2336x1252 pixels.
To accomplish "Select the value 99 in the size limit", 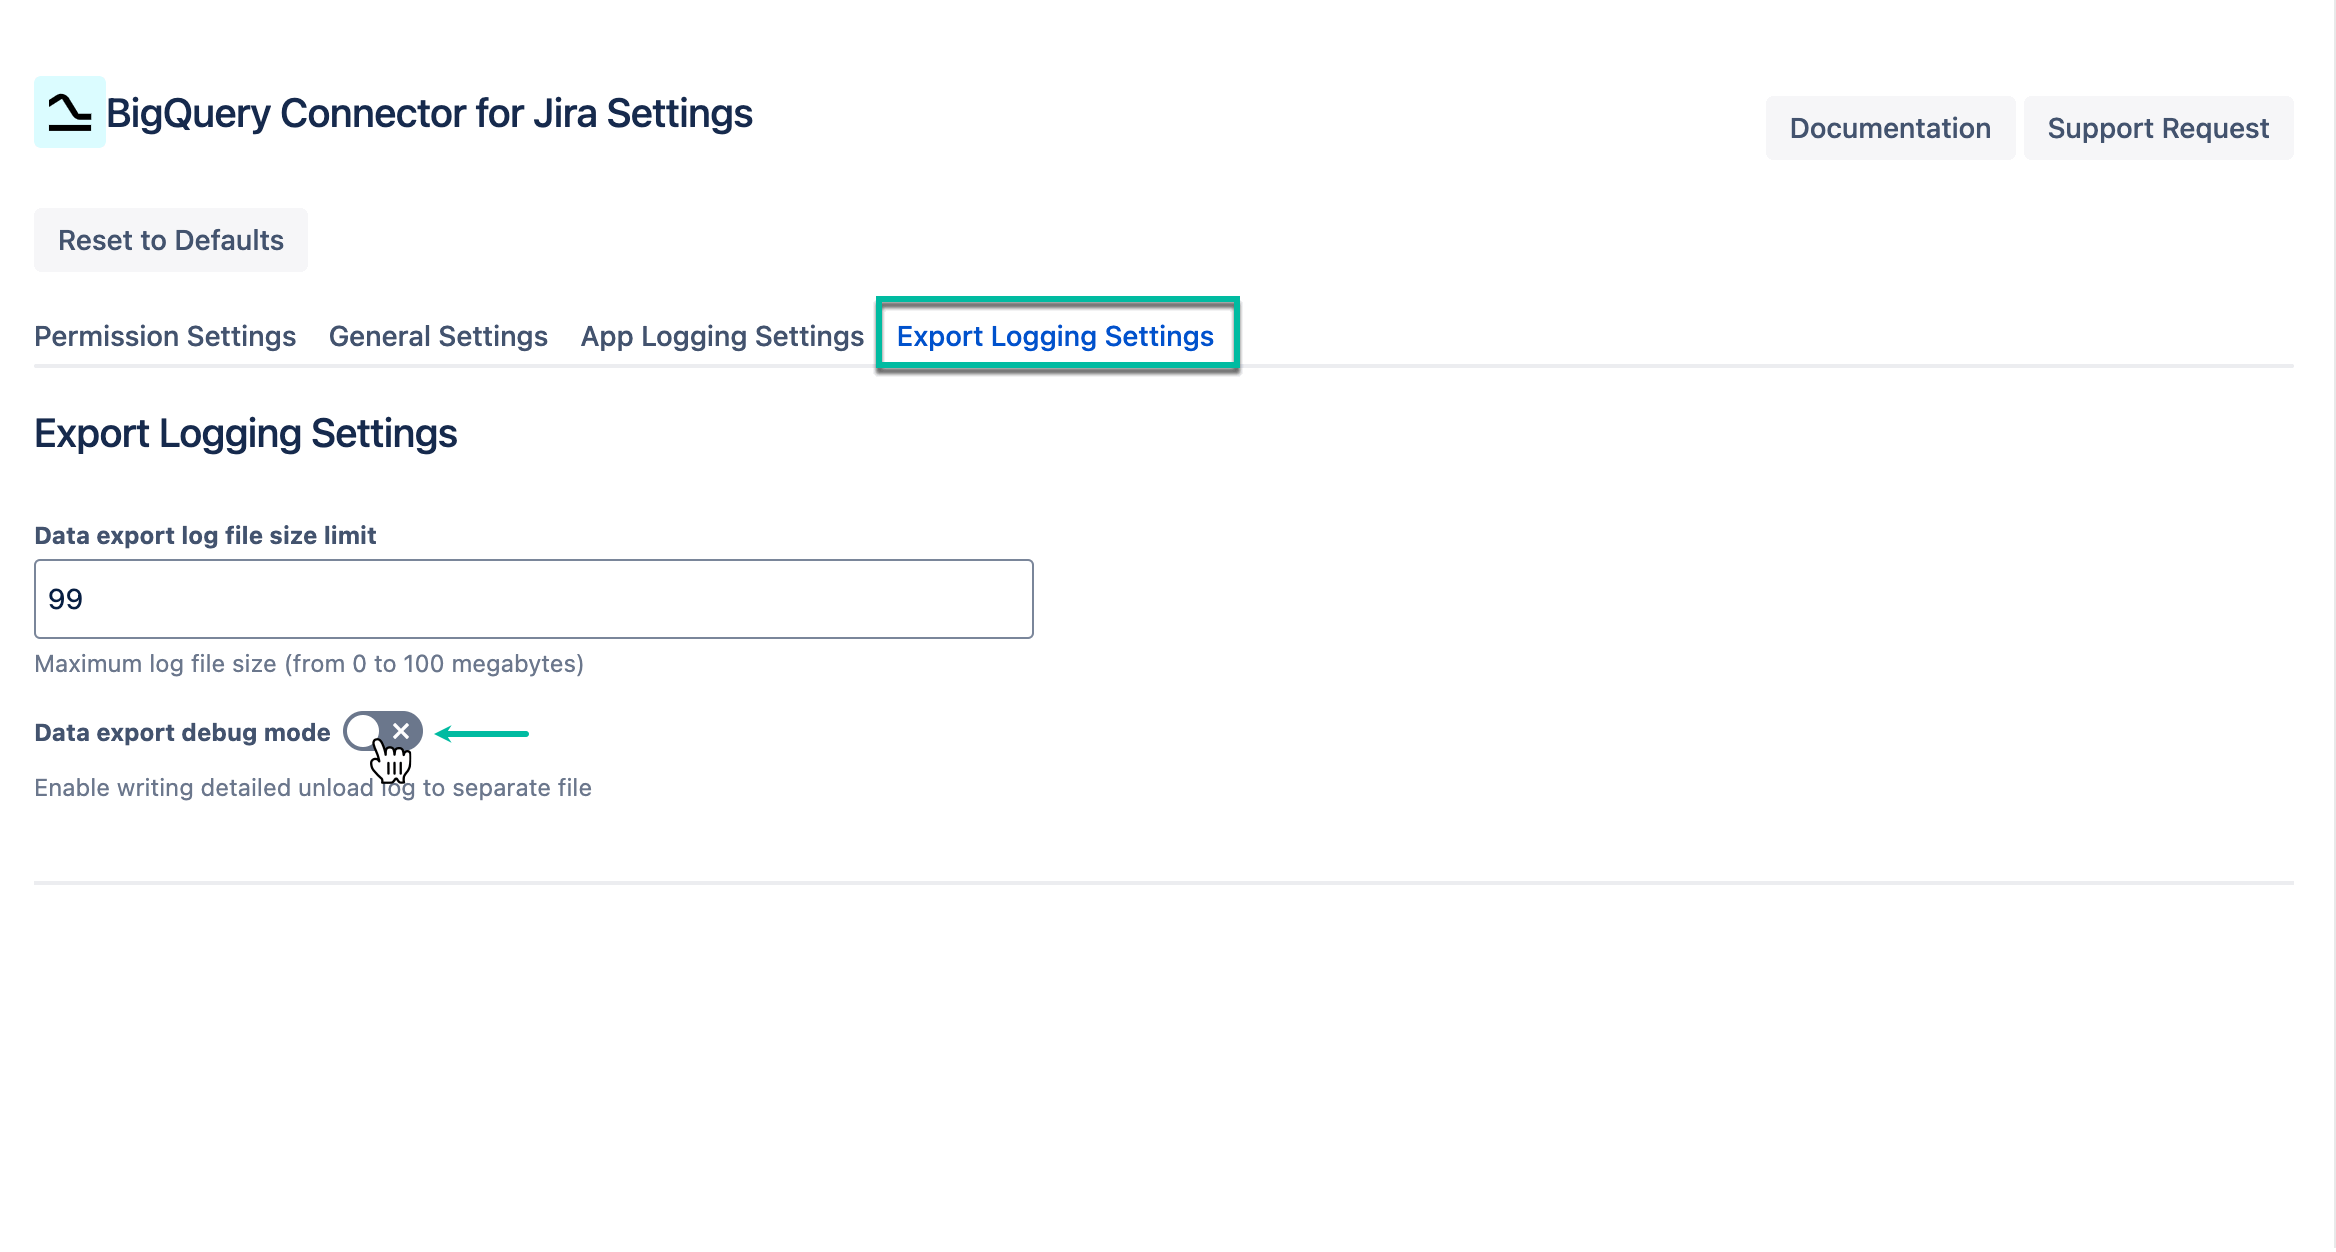I will [64, 598].
